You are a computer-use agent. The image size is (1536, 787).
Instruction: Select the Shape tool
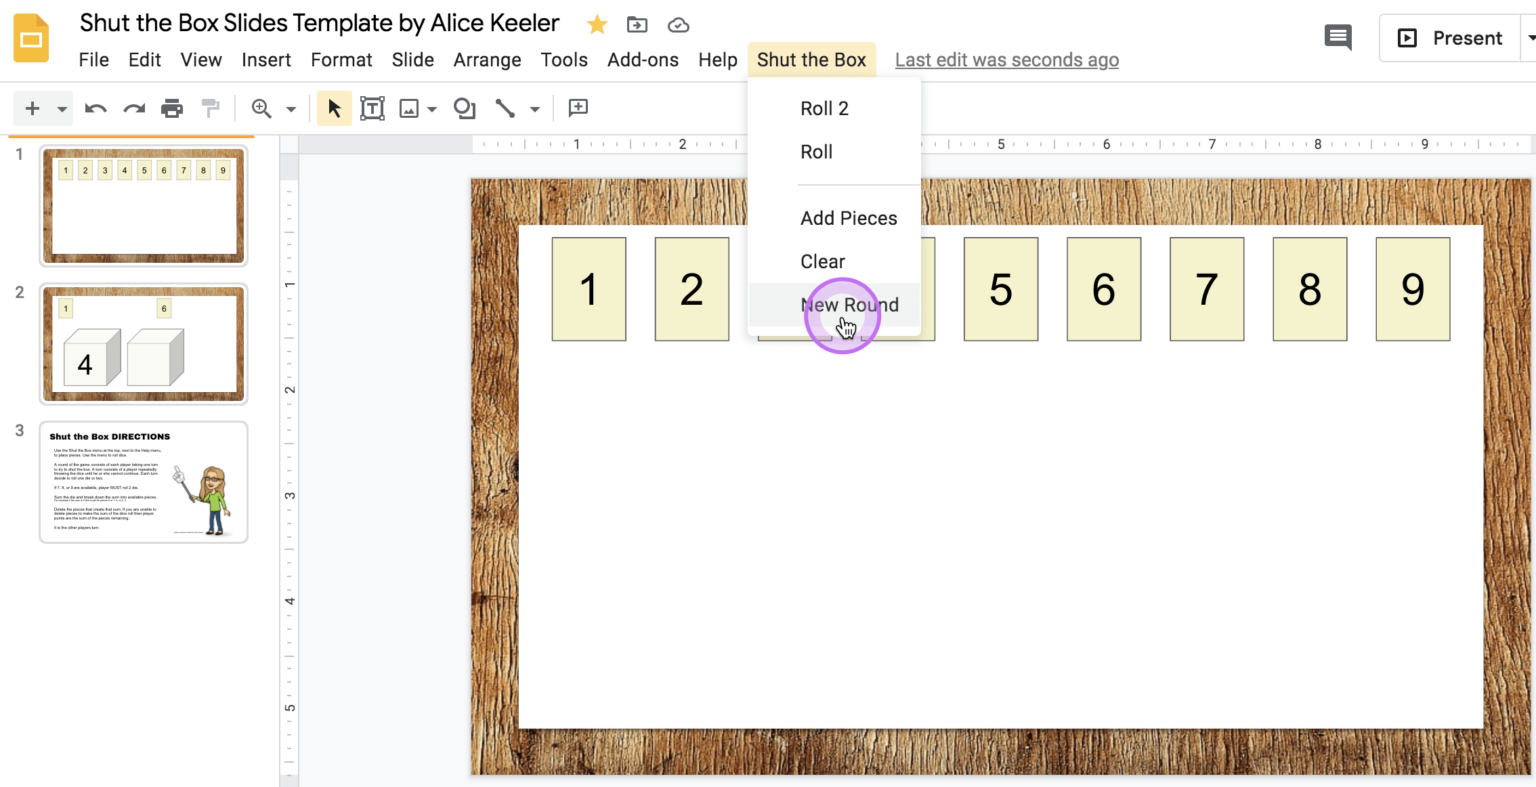(x=464, y=108)
